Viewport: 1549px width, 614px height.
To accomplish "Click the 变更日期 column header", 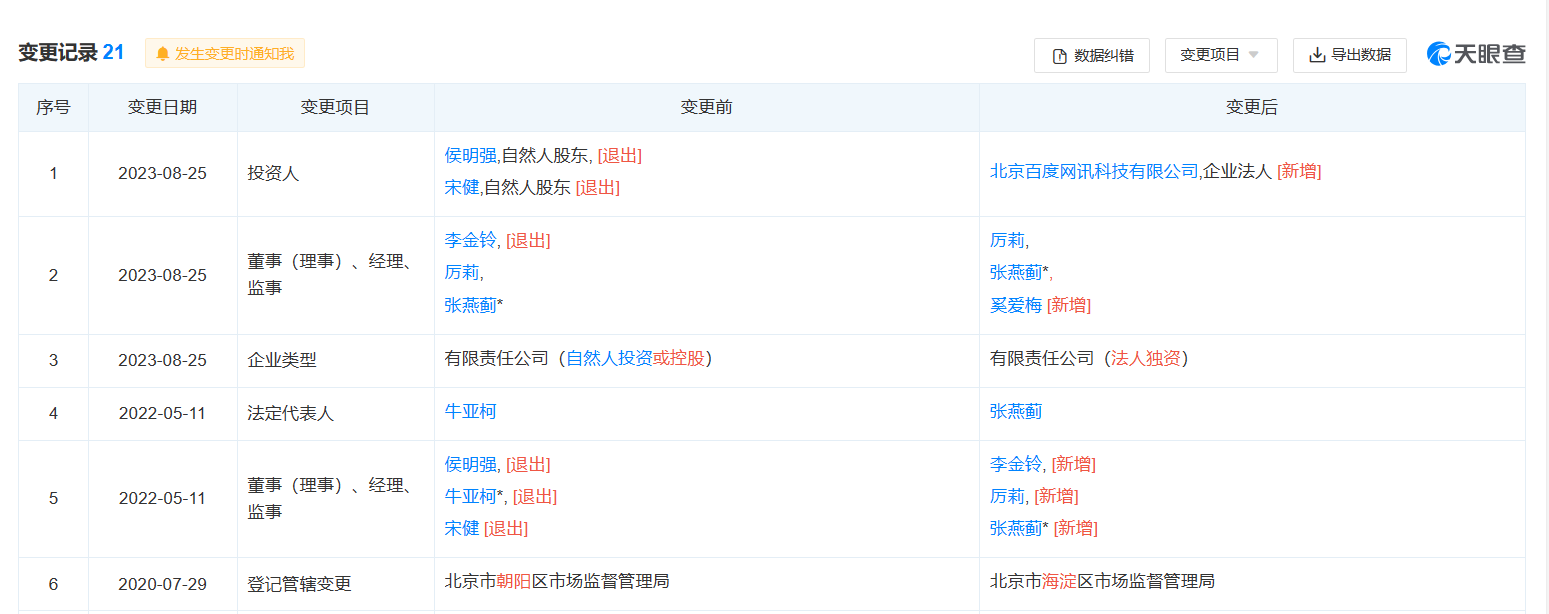I will coord(162,107).
